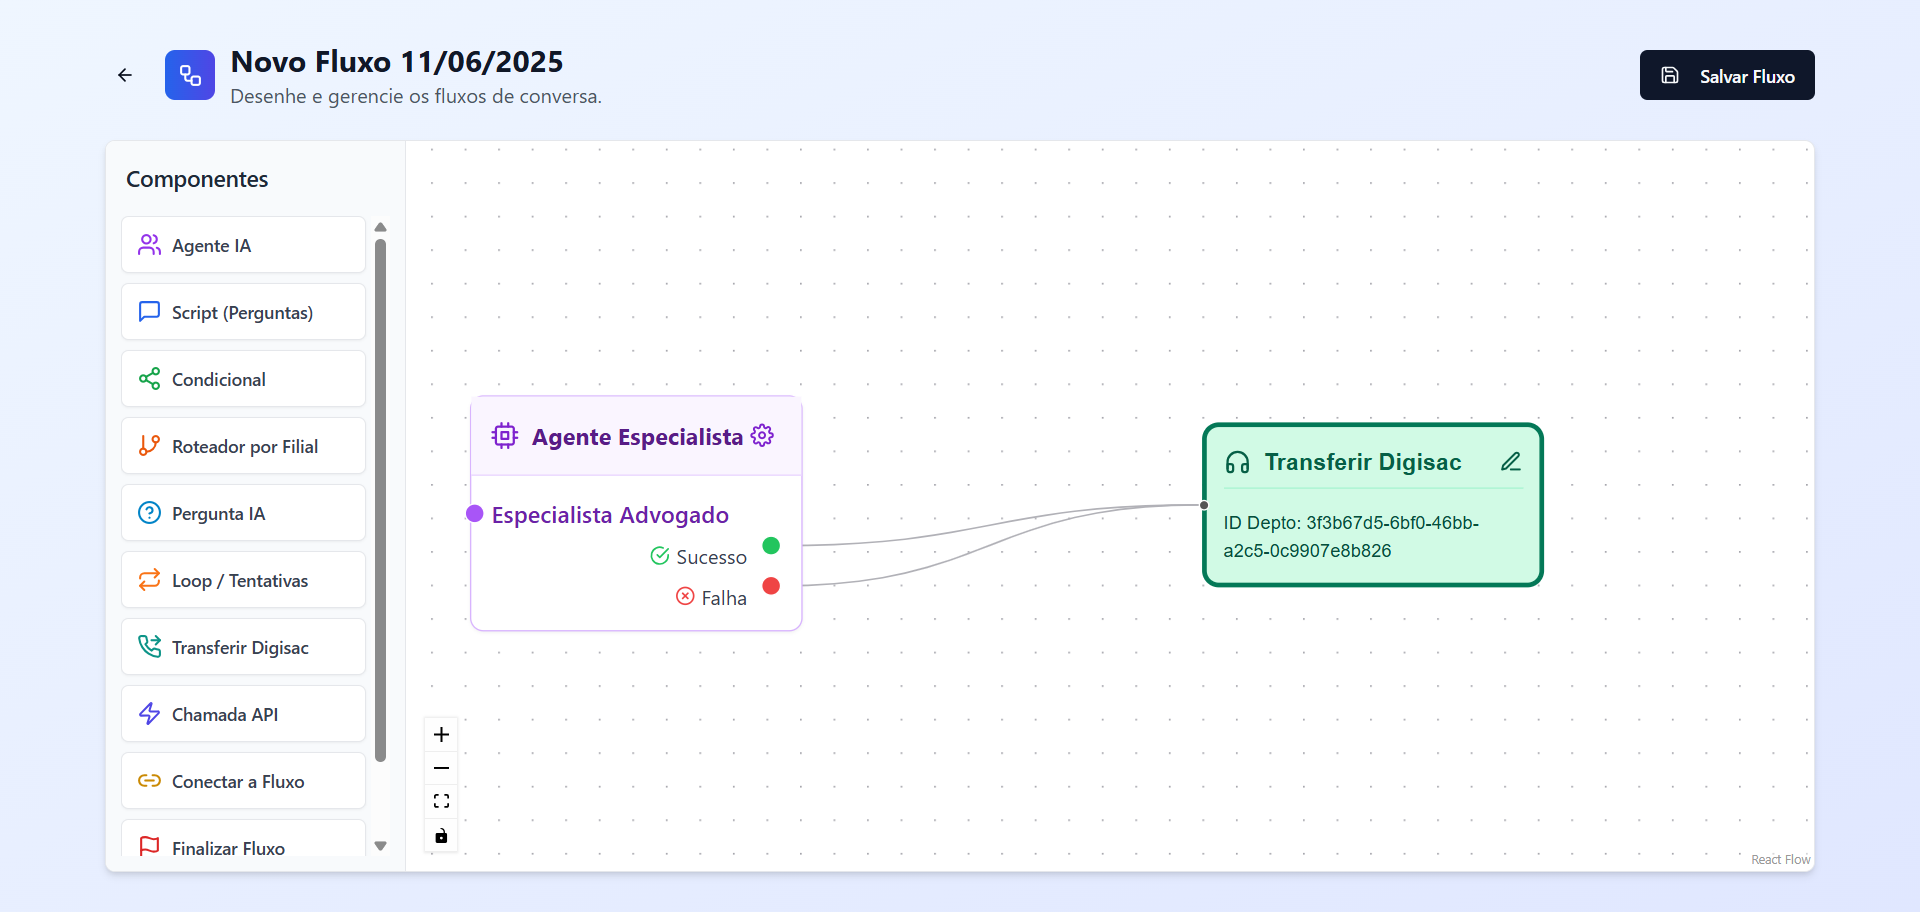Screen dimensions: 1920x912
Task: Zoom in on the flow canvas
Action: [x=441, y=735]
